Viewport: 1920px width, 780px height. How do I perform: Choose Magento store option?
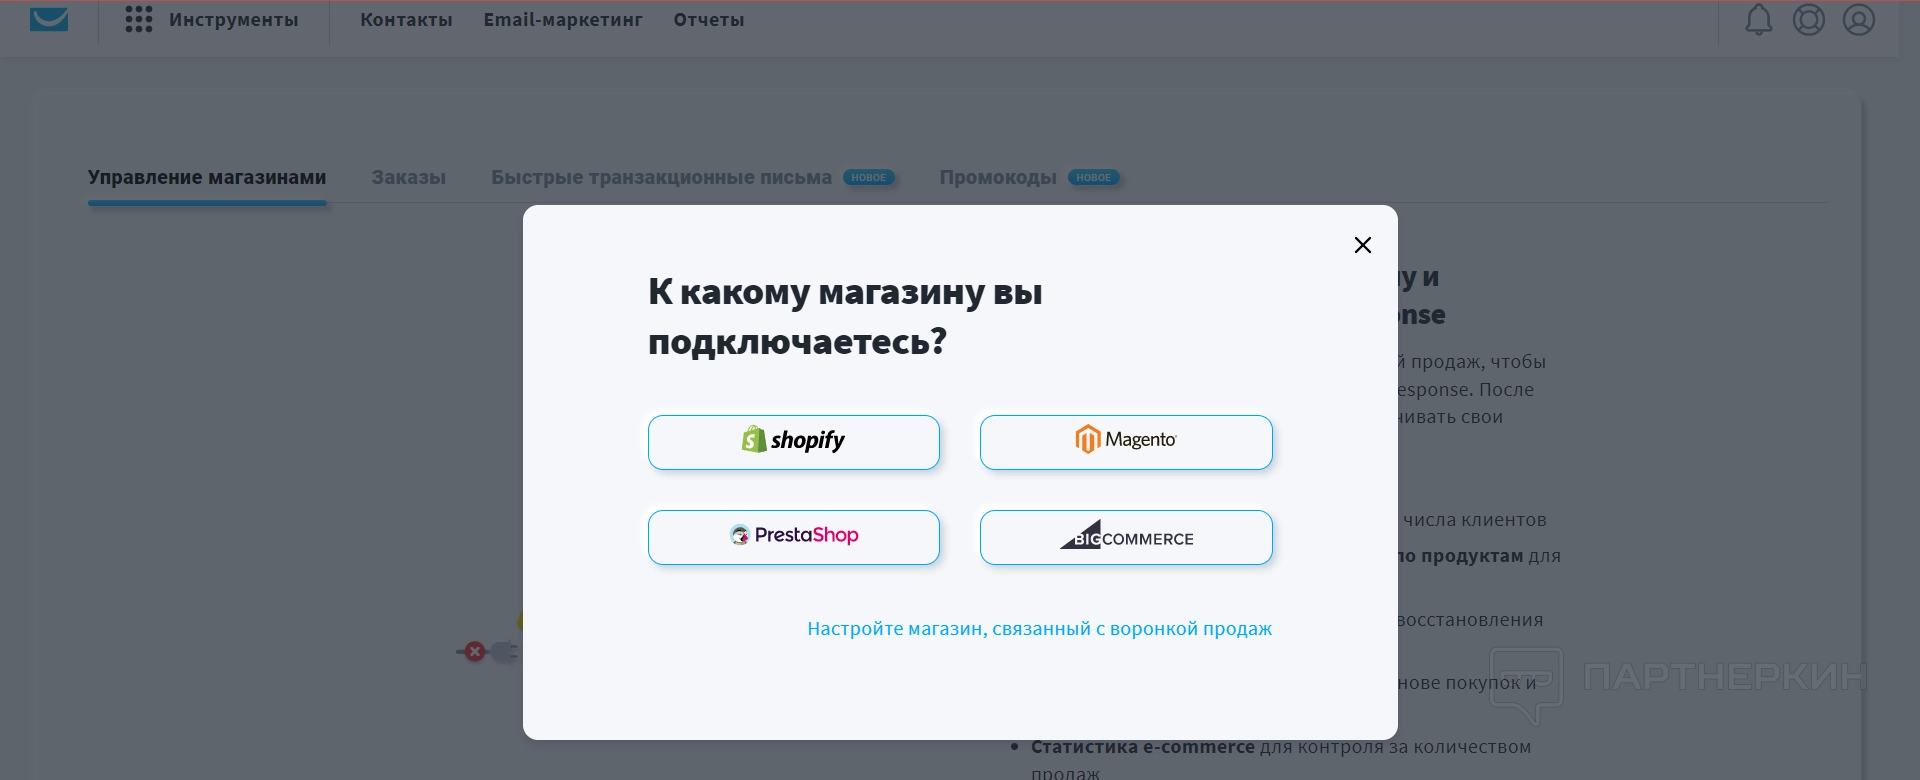point(1126,442)
